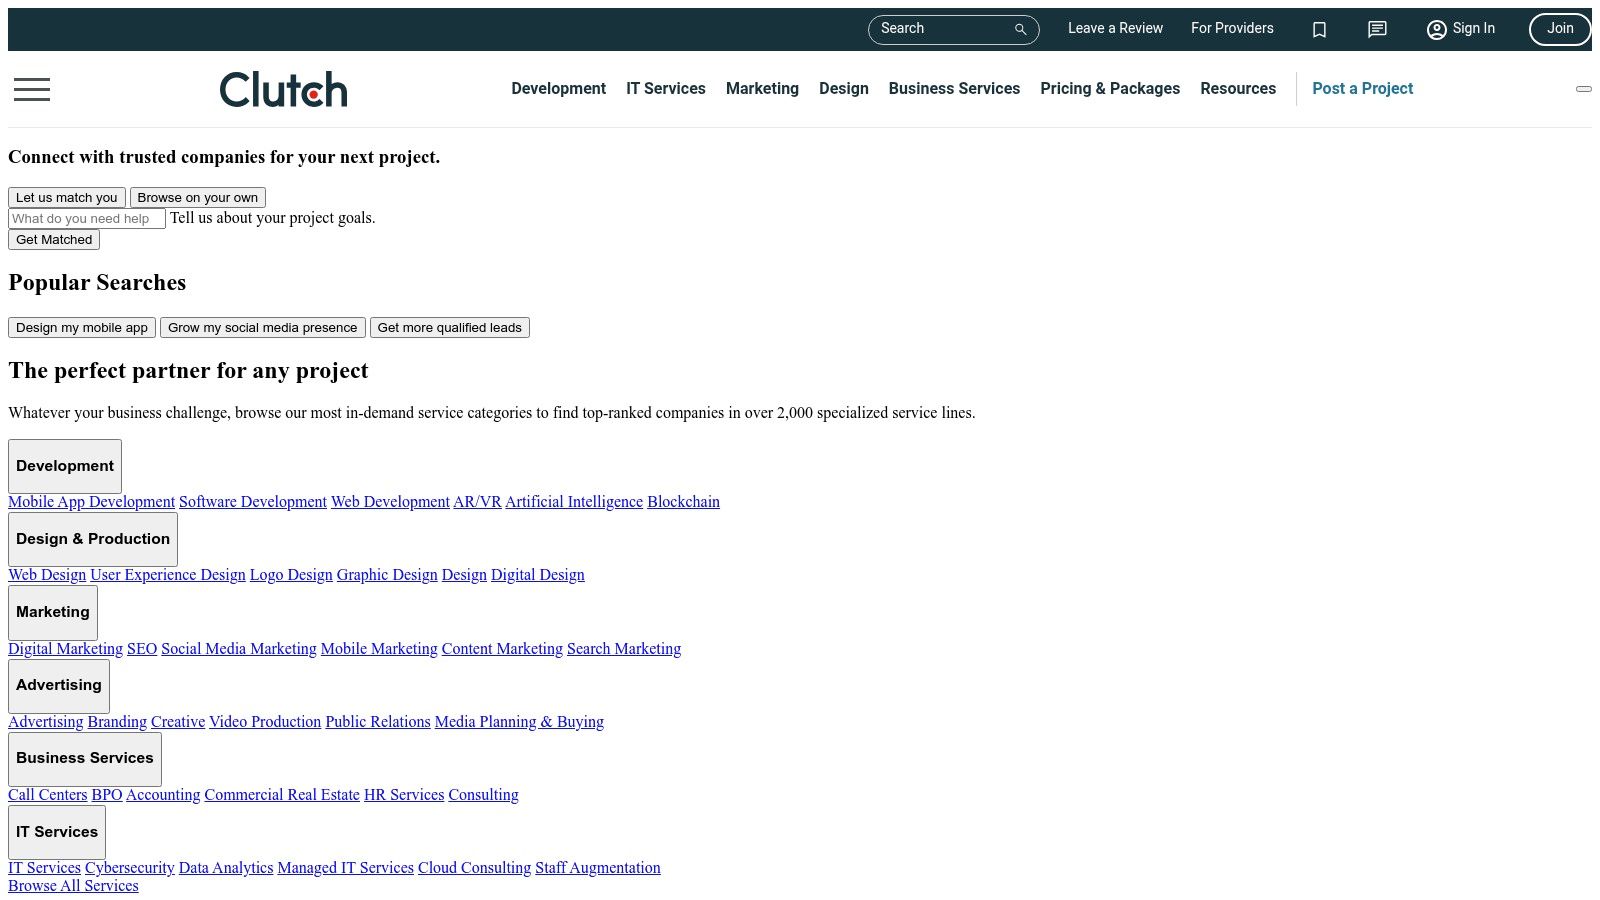Choose 'Get more qualified leads'
Viewport: 1600px width, 900px height.
[450, 328]
